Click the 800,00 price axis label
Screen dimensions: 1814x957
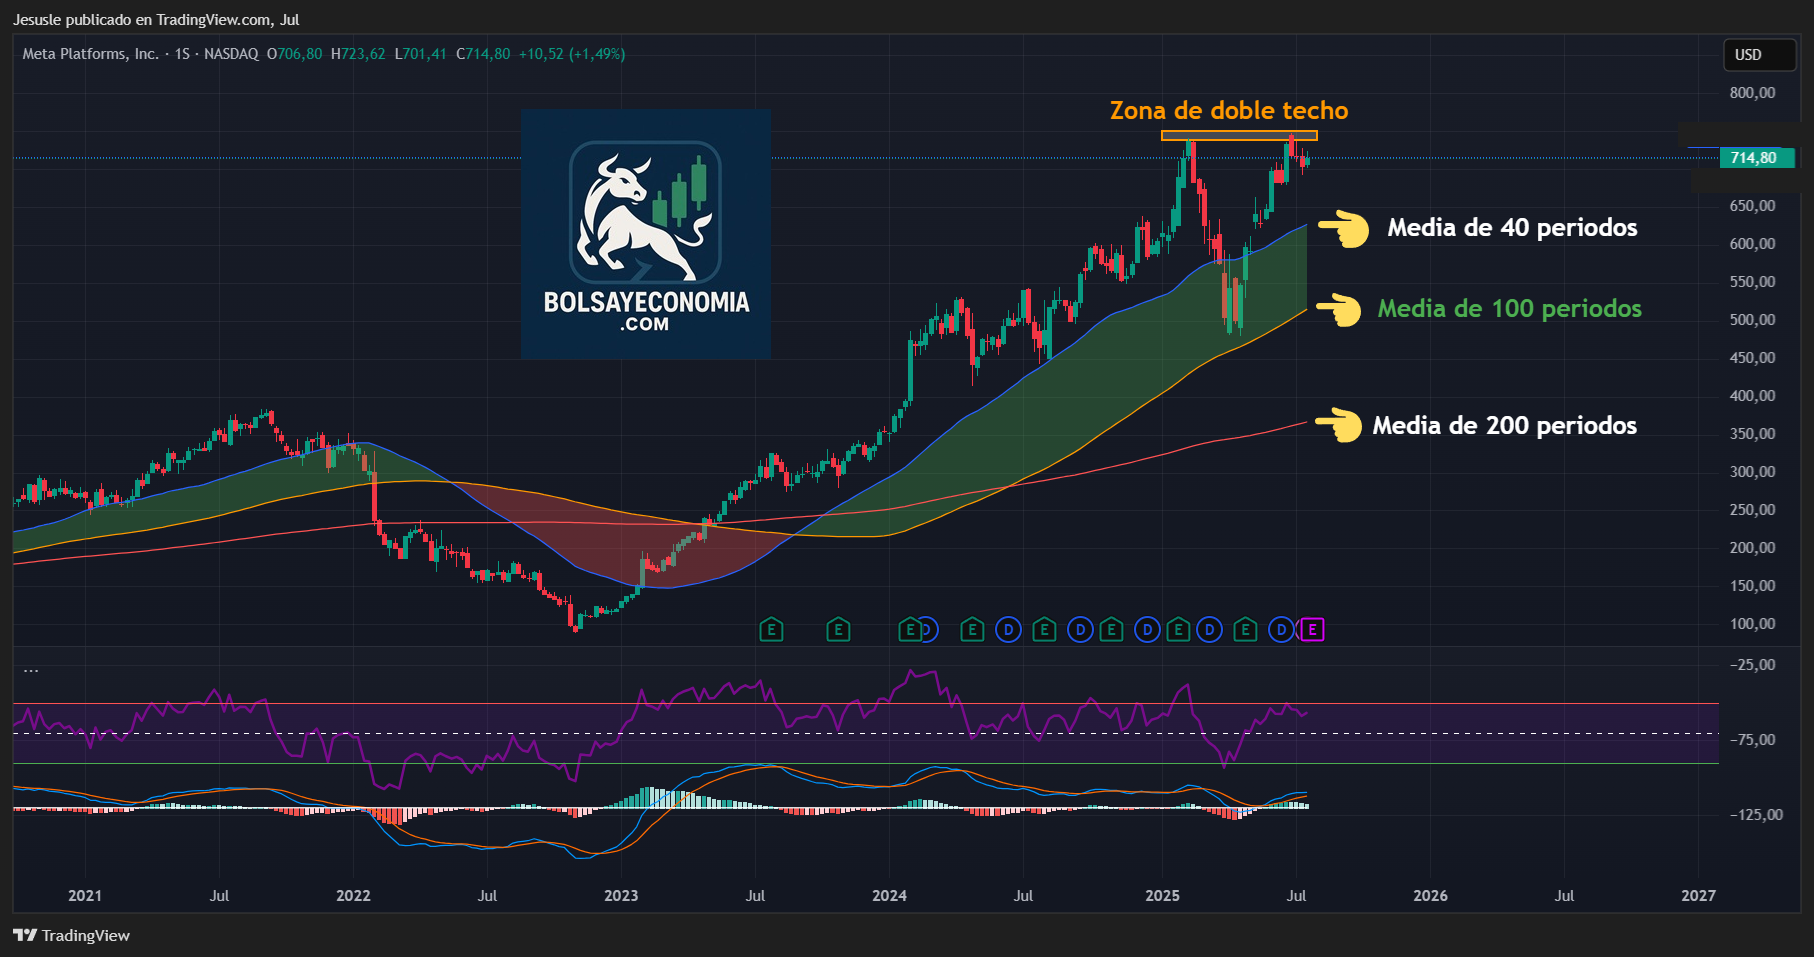click(x=1752, y=93)
